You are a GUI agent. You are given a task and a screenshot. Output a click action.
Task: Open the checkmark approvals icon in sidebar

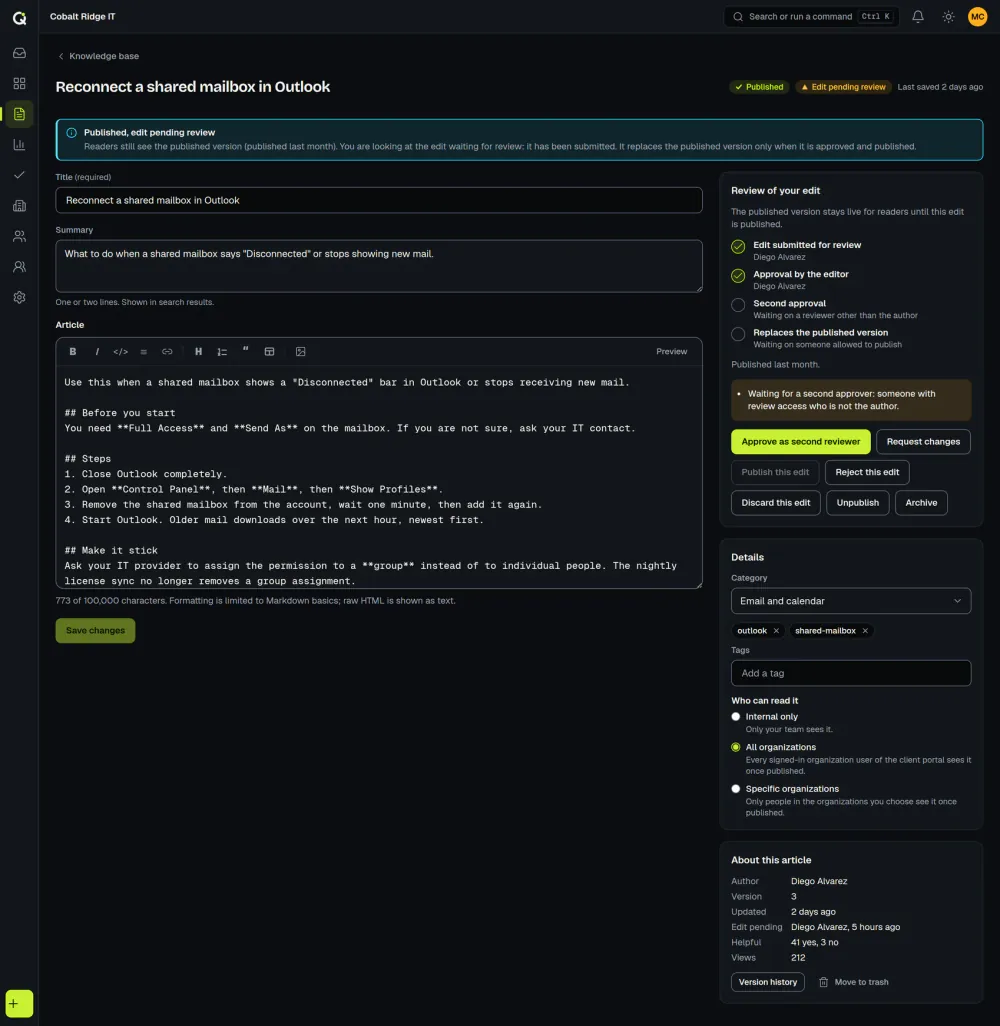point(19,175)
